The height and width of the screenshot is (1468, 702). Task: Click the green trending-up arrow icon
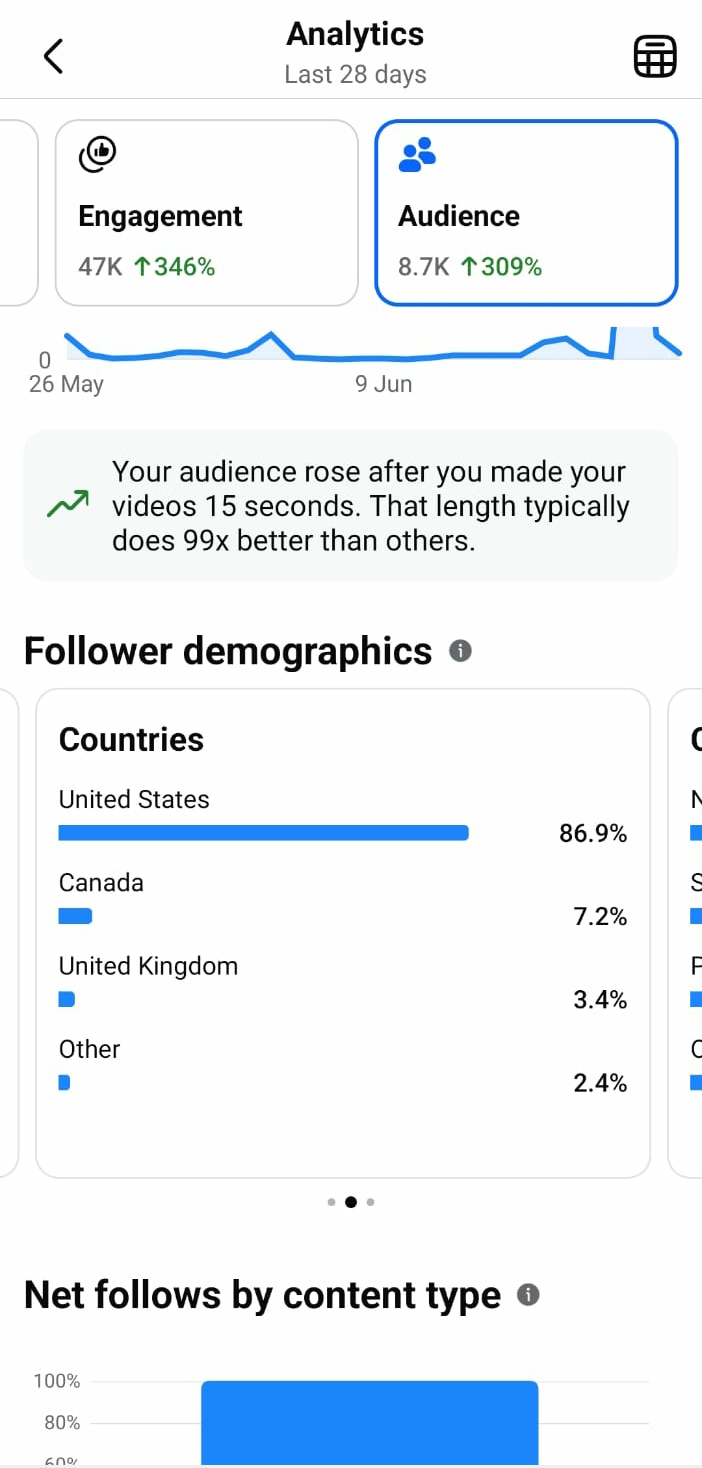(68, 504)
